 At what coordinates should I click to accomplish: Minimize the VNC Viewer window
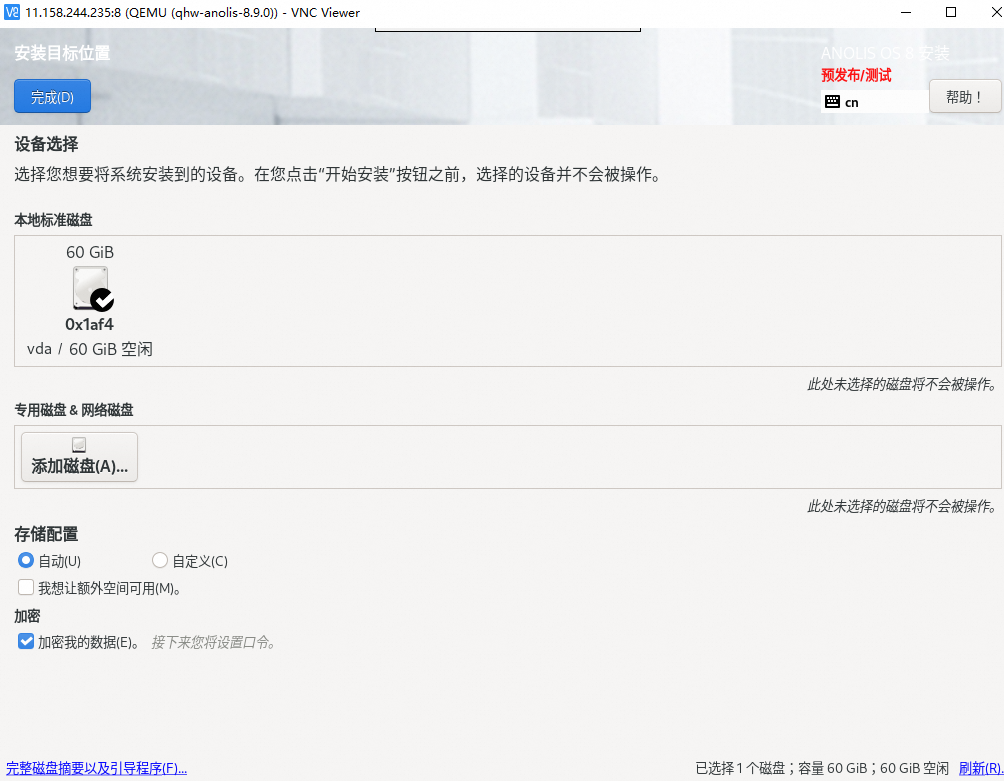point(904,12)
